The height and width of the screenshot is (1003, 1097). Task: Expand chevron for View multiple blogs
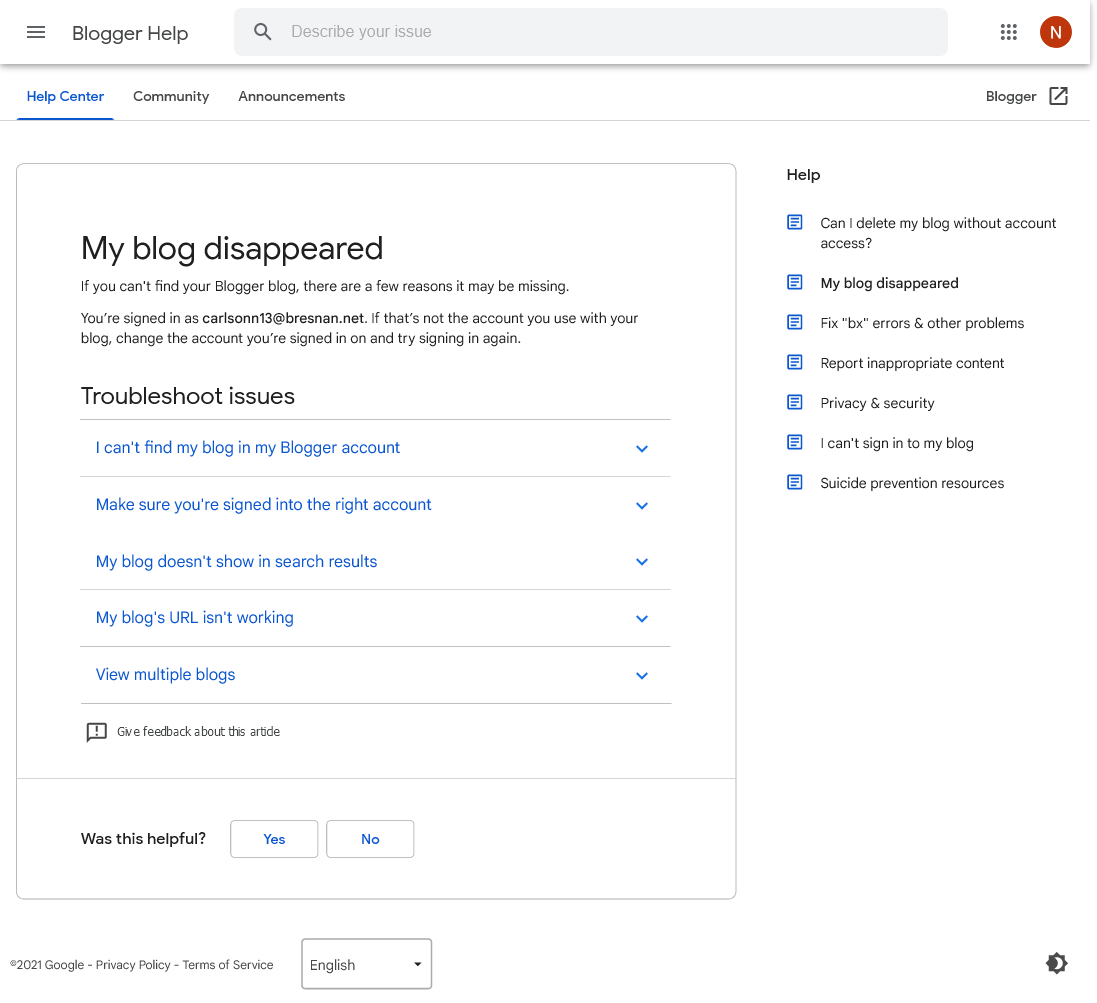pyautogui.click(x=642, y=675)
